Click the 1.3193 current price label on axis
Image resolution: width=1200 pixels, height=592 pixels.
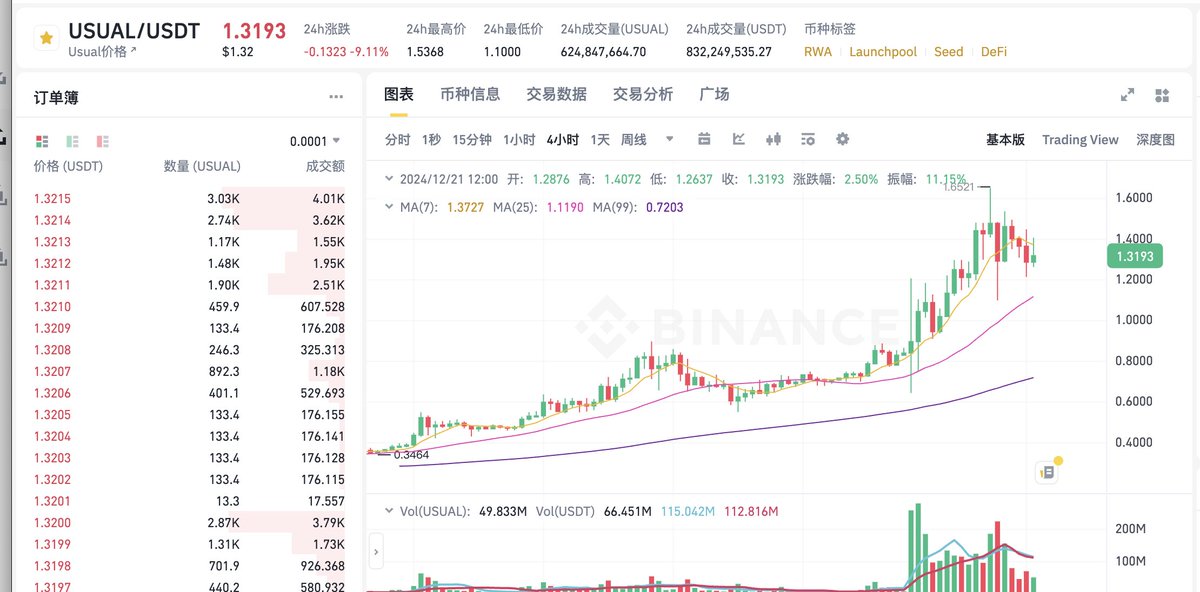pos(1134,256)
